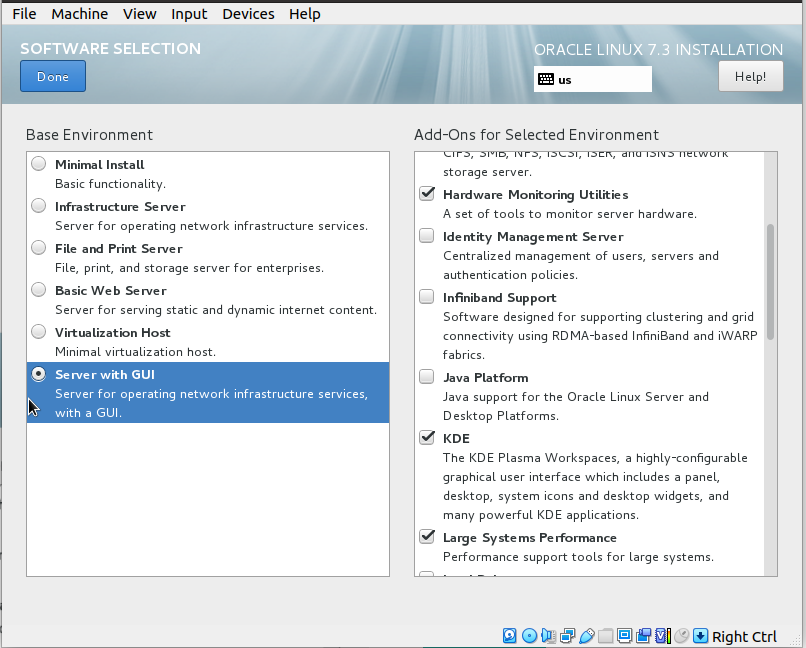The height and width of the screenshot is (648, 806).
Task: Open the File menu
Action: pyautogui.click(x=24, y=14)
